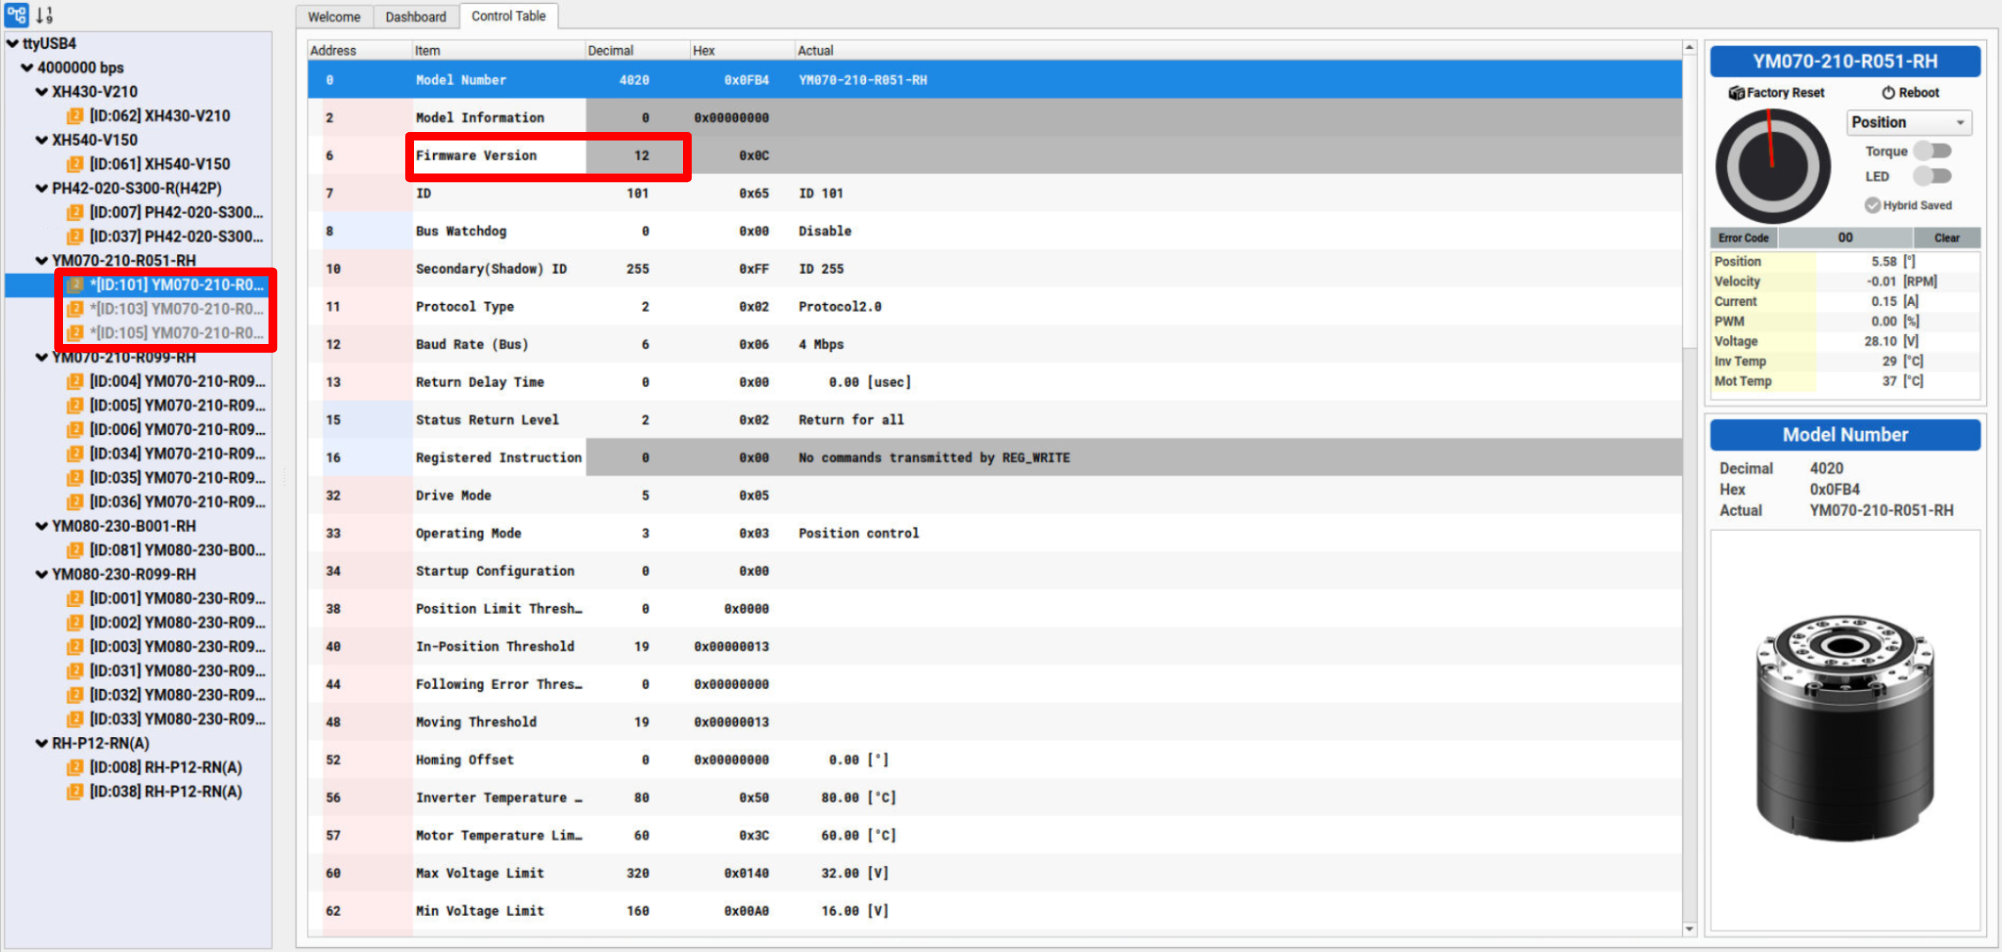Click the Item column header
The image size is (2002, 952).
pos(498,50)
